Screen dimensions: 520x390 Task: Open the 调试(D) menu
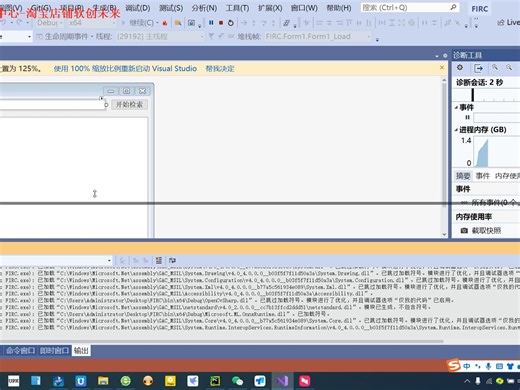point(138,8)
